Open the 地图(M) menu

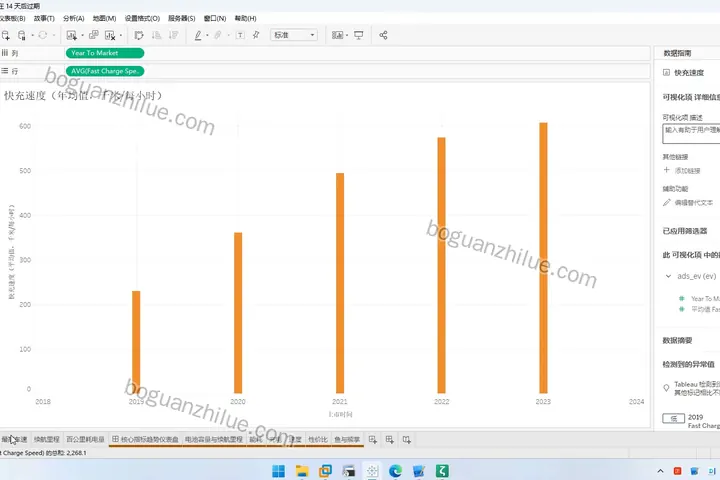coord(104,18)
